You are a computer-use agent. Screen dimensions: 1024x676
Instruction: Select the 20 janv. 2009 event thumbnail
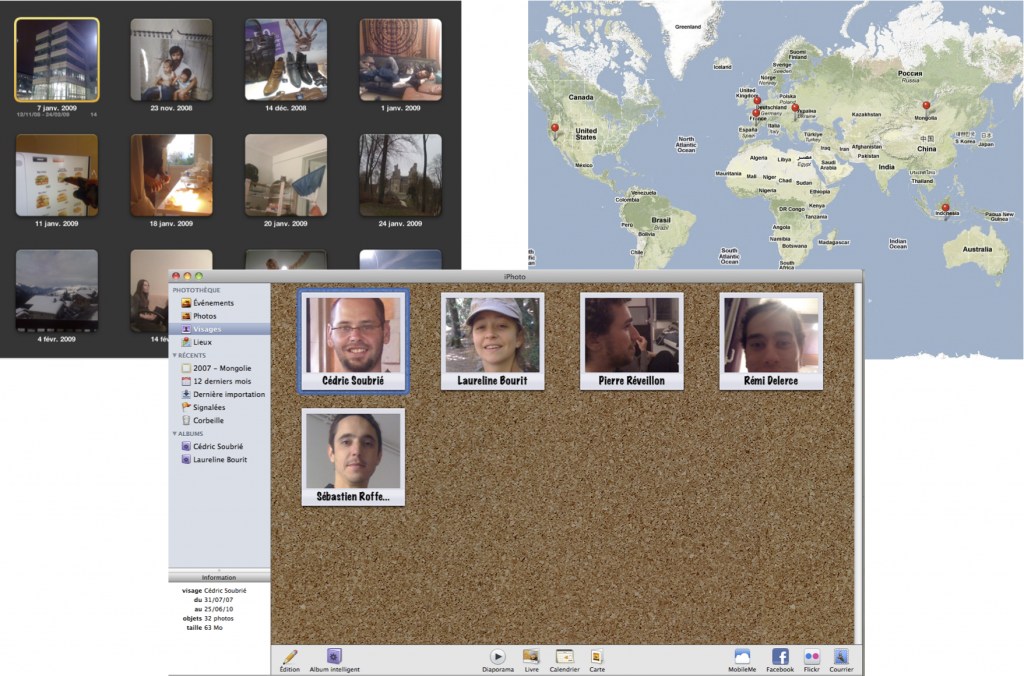286,175
